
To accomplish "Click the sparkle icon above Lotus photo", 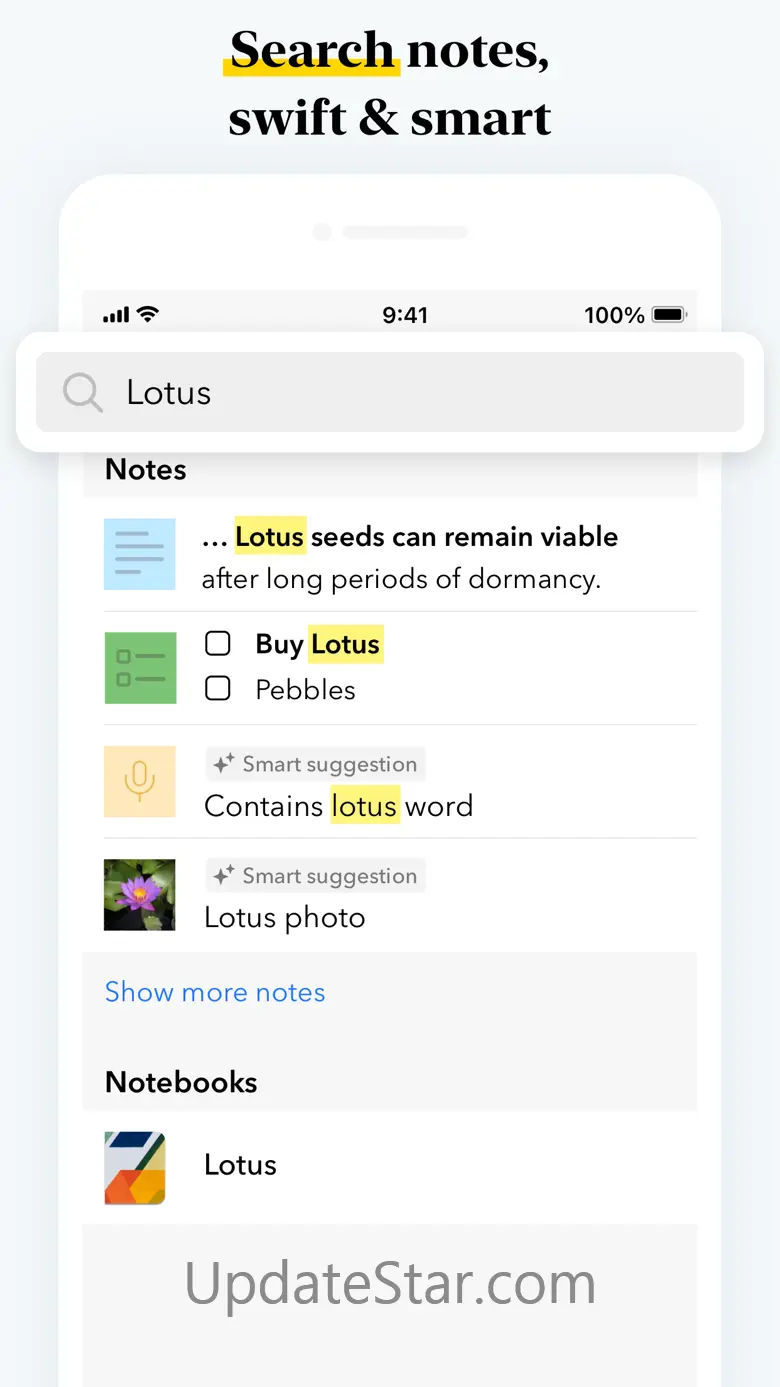I will pos(224,877).
